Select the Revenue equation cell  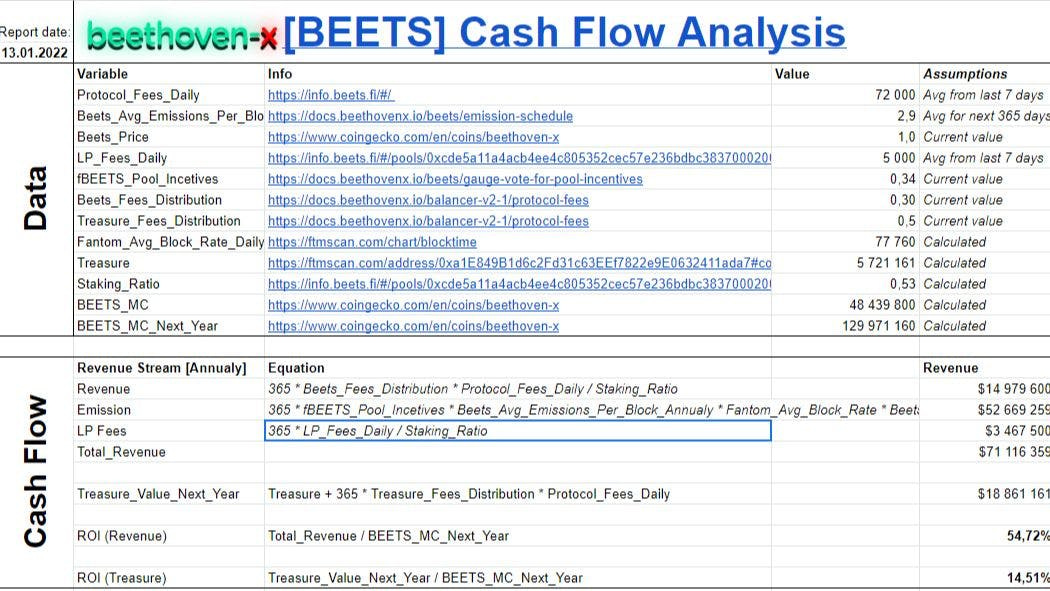(x=518, y=389)
